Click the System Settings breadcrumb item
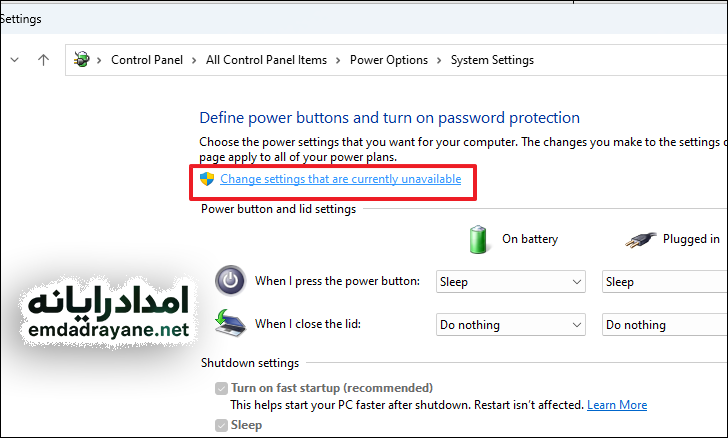This screenshot has width=728, height=438. click(x=492, y=60)
